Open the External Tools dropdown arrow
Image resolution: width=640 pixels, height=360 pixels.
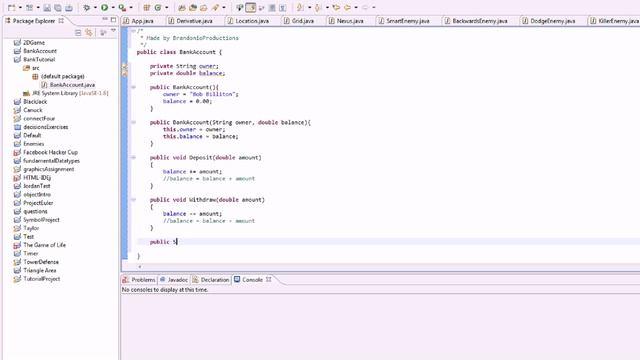click(x=131, y=7)
